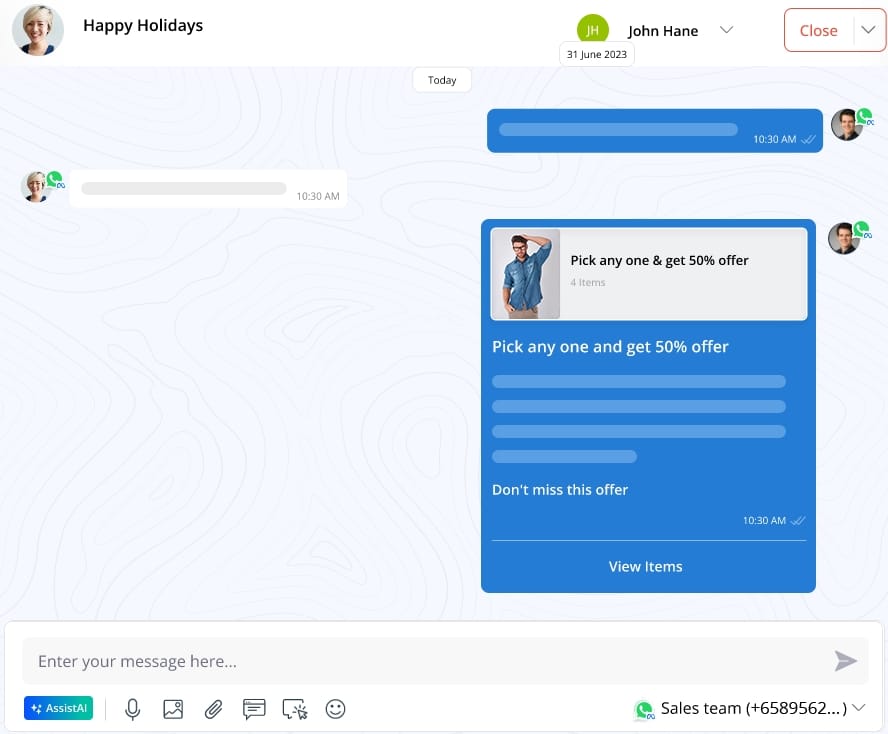
Task: Click the AssistAI button
Action: click(x=58, y=708)
